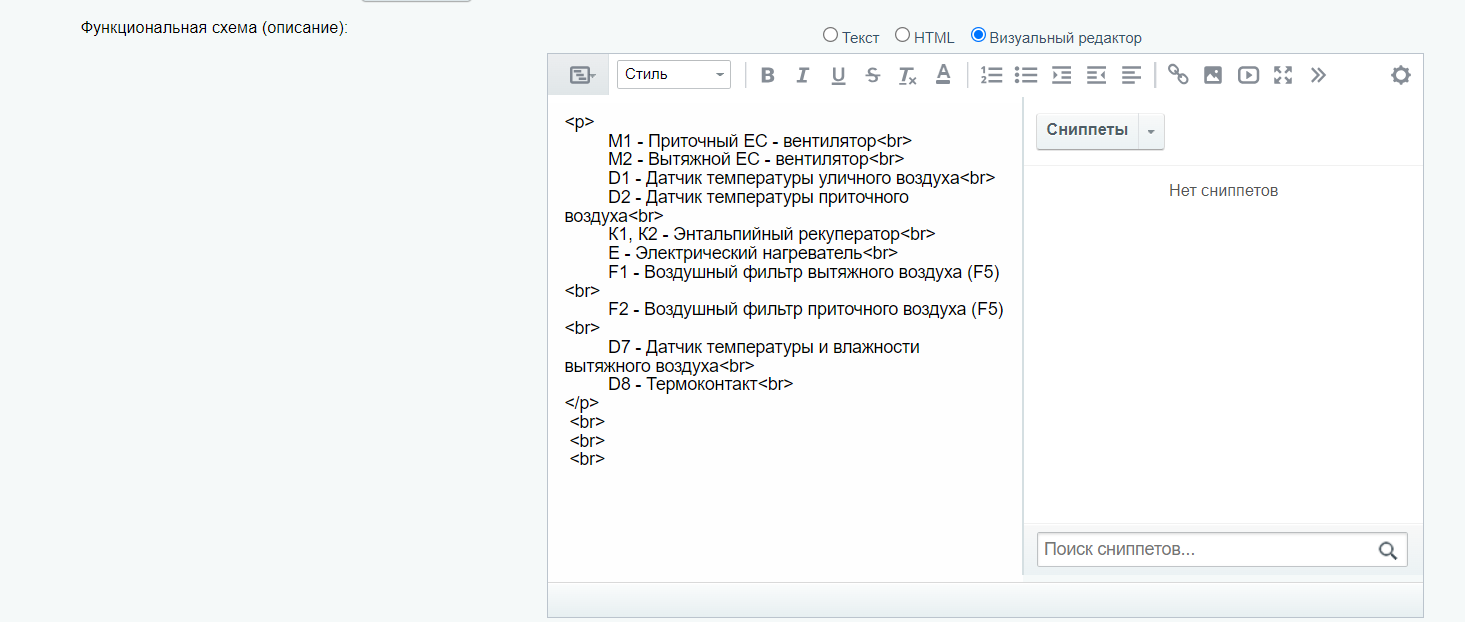Click the line 'D8 - Термоконтакт'
Viewport: 1465px width, 622px height.
700,384
